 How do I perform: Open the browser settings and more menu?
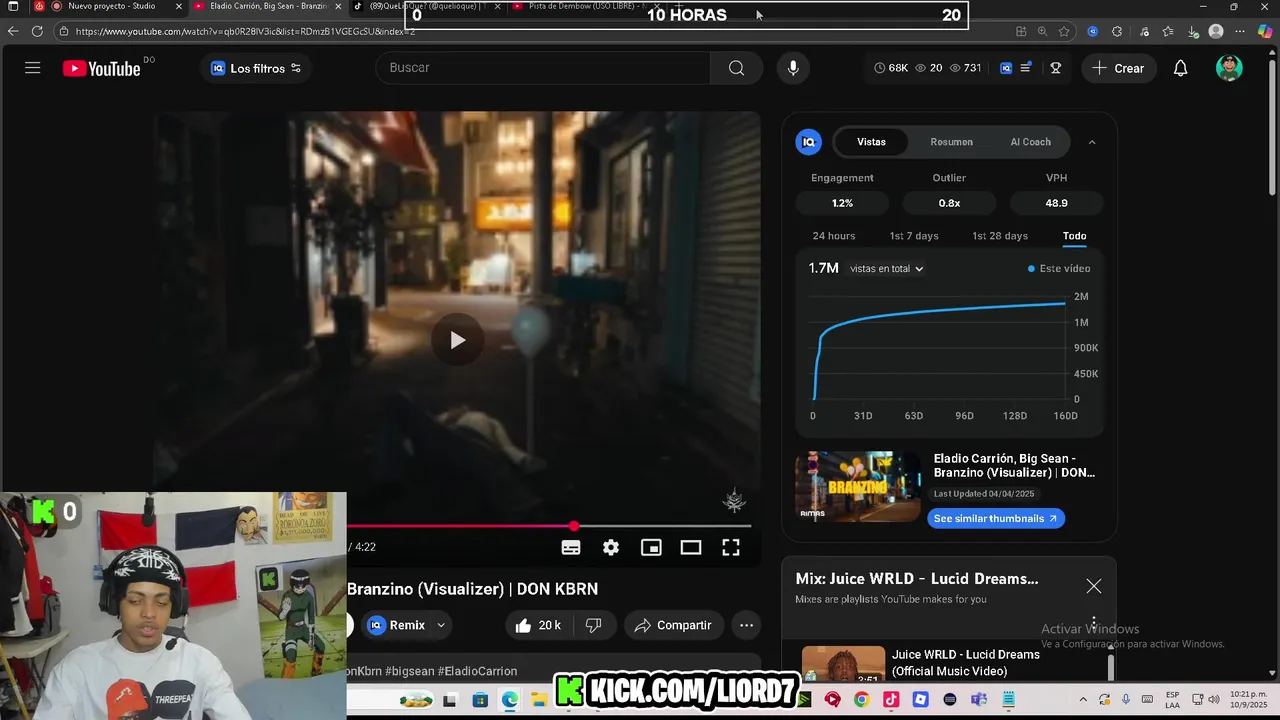click(x=1241, y=31)
